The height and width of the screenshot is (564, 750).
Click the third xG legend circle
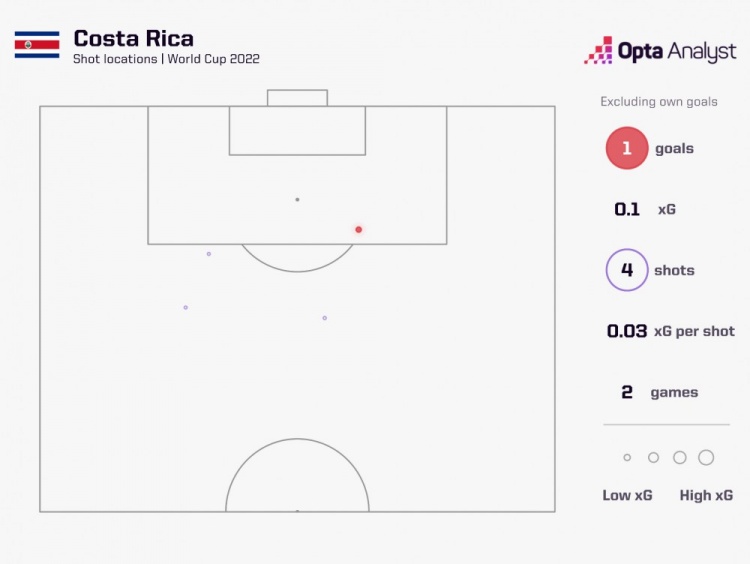[x=679, y=458]
